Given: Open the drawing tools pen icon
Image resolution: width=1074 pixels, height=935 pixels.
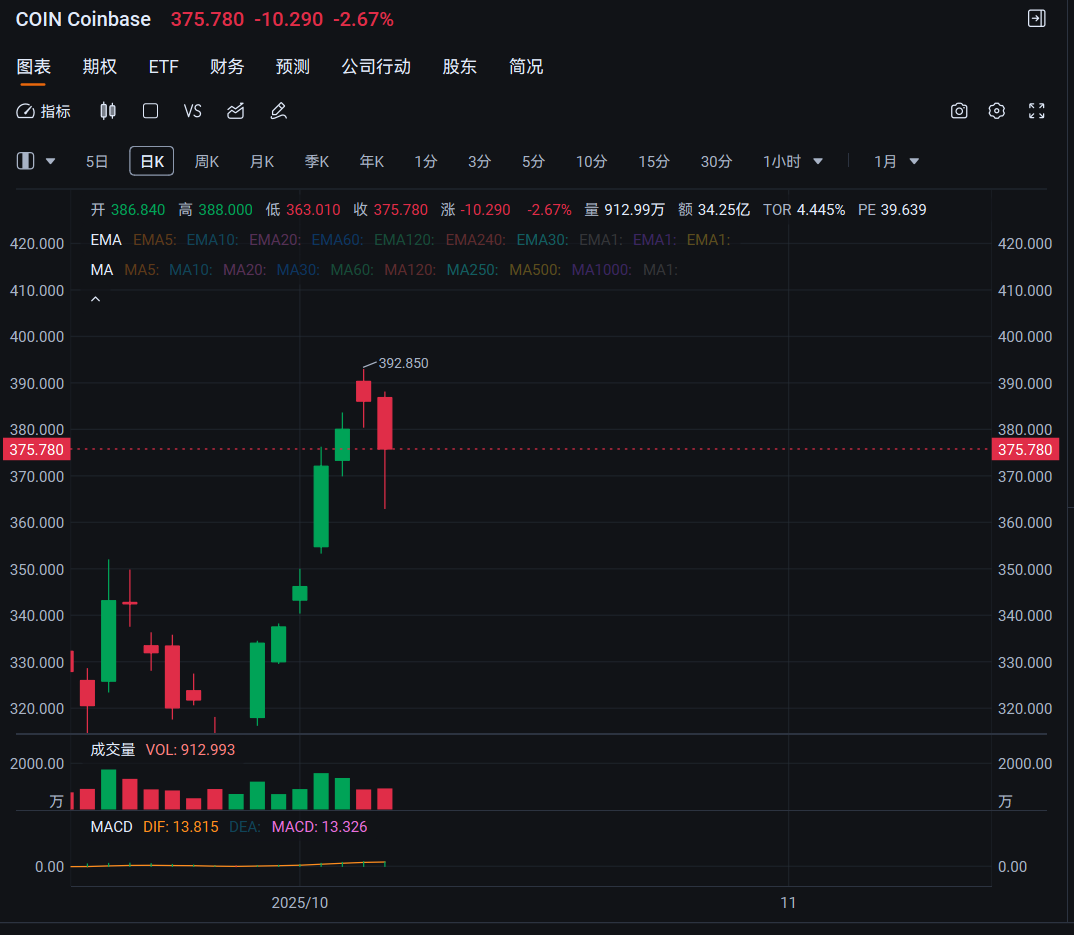Looking at the screenshot, I should click(x=278, y=111).
